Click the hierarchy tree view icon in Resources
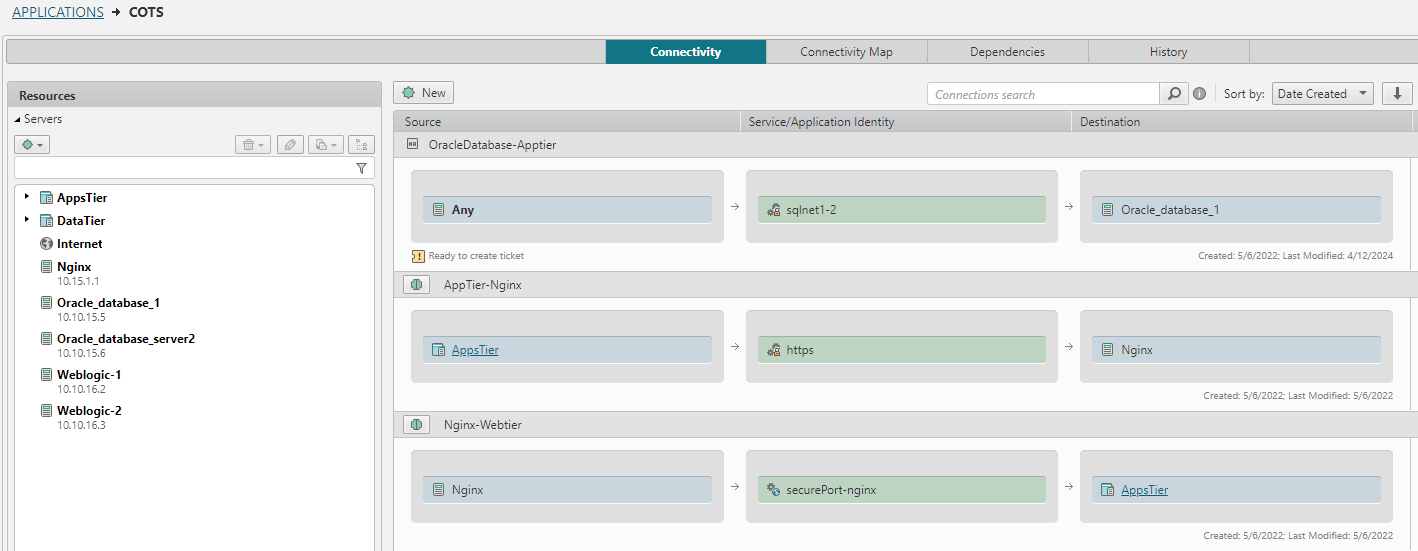 361,145
